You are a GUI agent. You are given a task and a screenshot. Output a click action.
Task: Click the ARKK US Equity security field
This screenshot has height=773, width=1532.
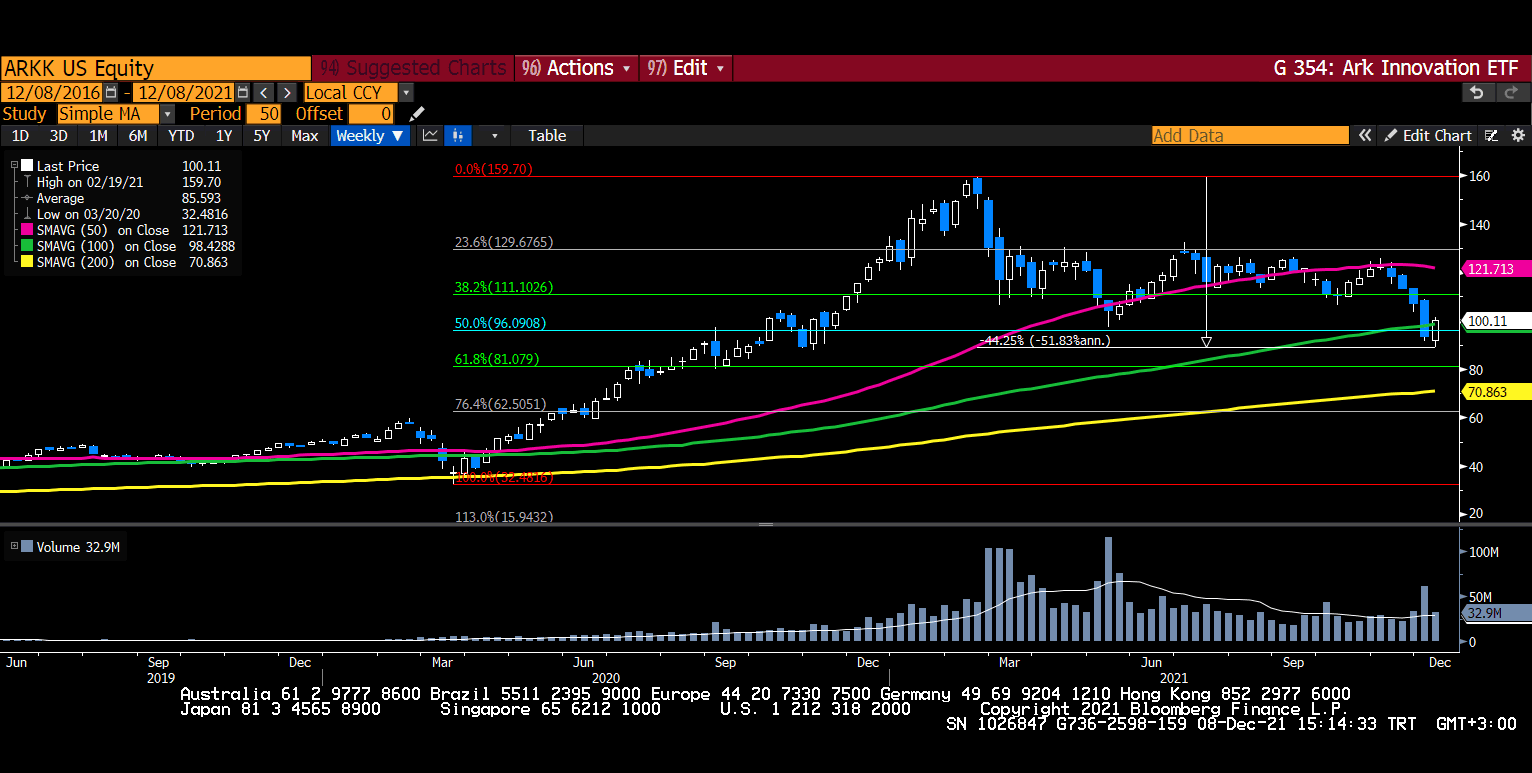156,68
